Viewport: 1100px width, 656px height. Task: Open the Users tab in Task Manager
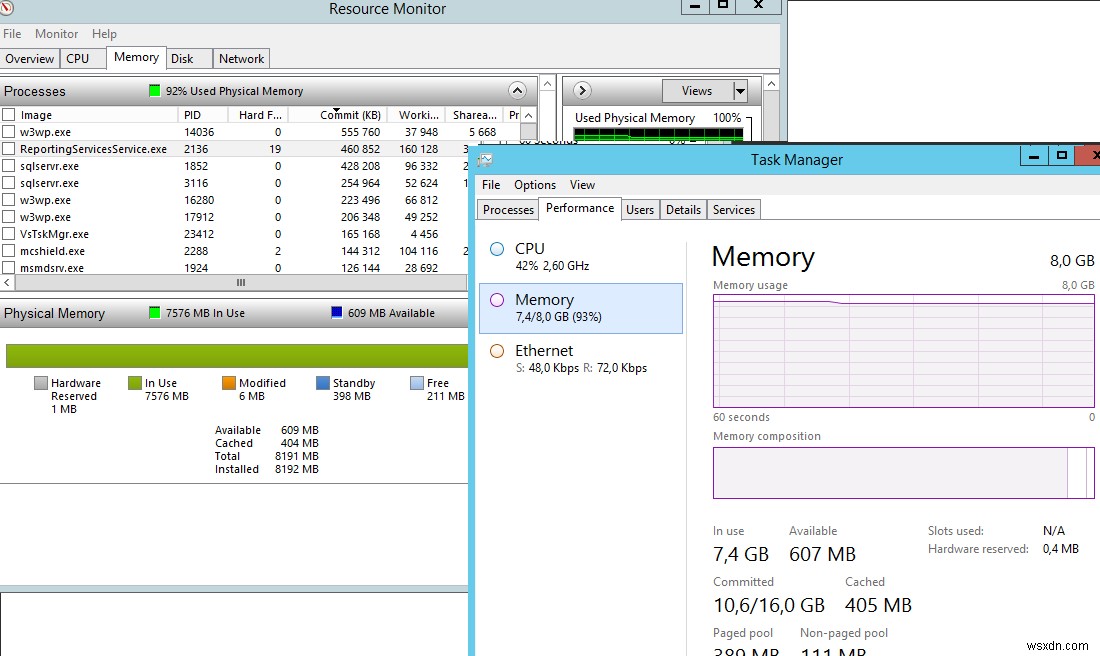pos(640,209)
